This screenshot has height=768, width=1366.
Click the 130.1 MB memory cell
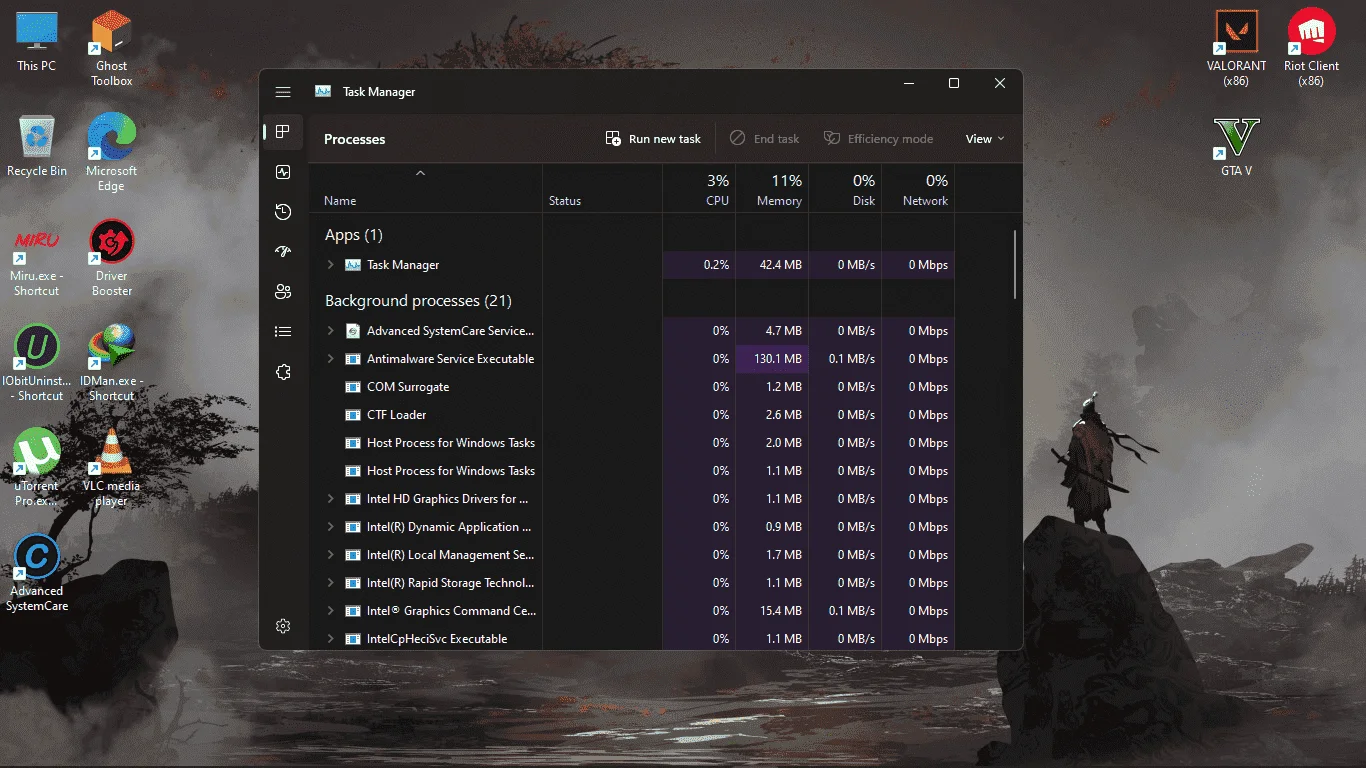(772, 359)
